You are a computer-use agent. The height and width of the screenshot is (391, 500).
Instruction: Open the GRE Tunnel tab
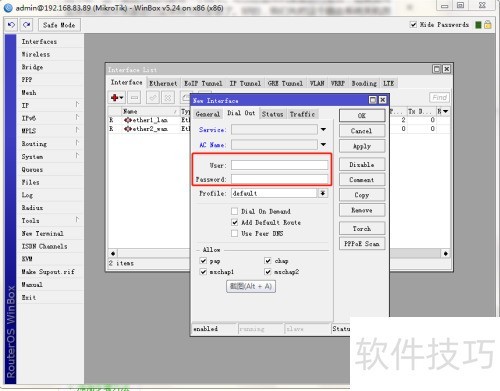coord(285,83)
